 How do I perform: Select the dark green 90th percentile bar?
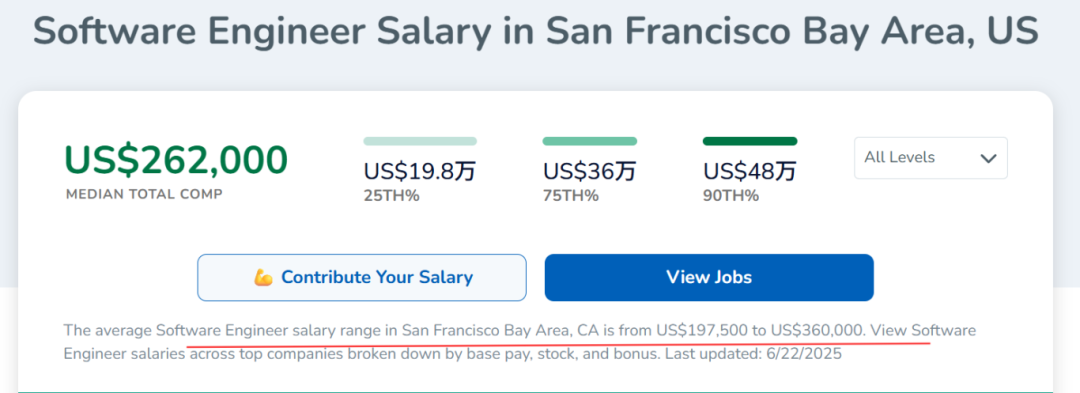pos(750,141)
